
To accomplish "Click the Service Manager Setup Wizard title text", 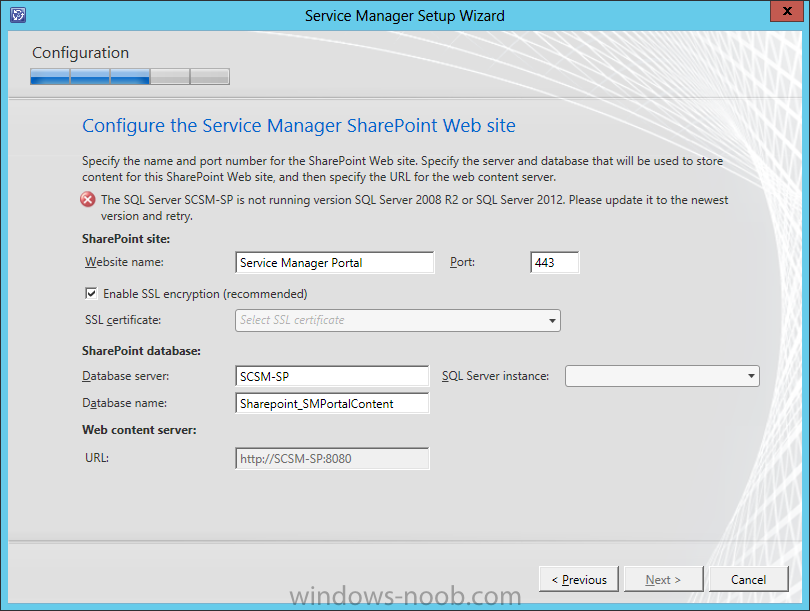I will (x=404, y=15).
